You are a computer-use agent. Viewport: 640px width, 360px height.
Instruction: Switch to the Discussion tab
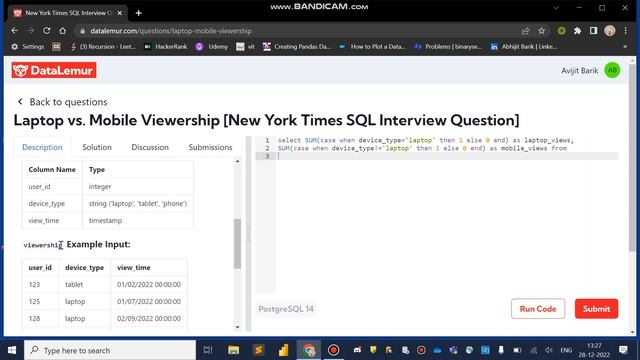[x=150, y=147]
